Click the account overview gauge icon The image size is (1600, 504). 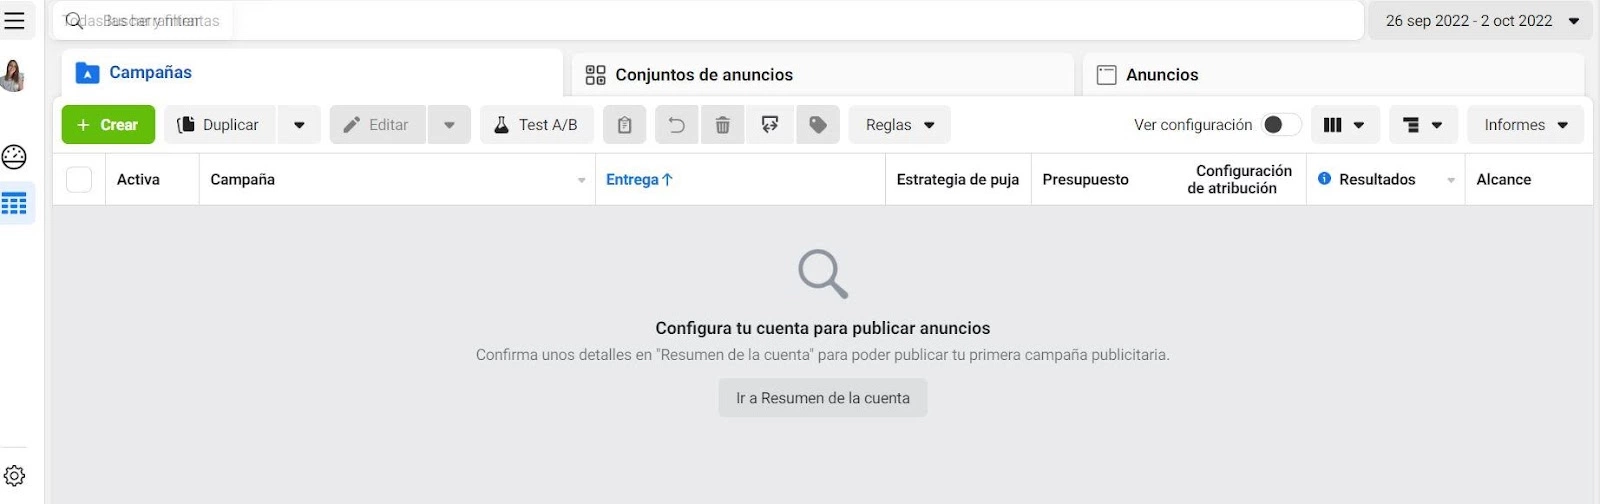[15, 157]
